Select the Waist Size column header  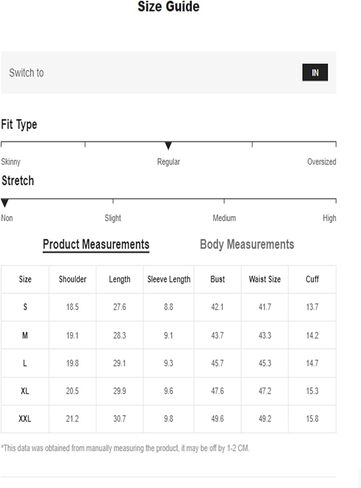point(265,279)
